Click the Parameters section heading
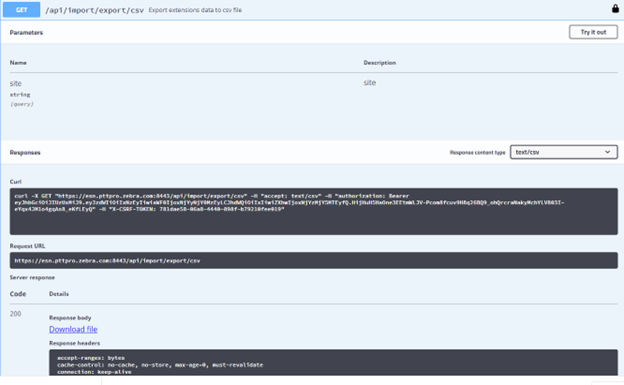Screen dimensions: 624x385 (x=26, y=33)
